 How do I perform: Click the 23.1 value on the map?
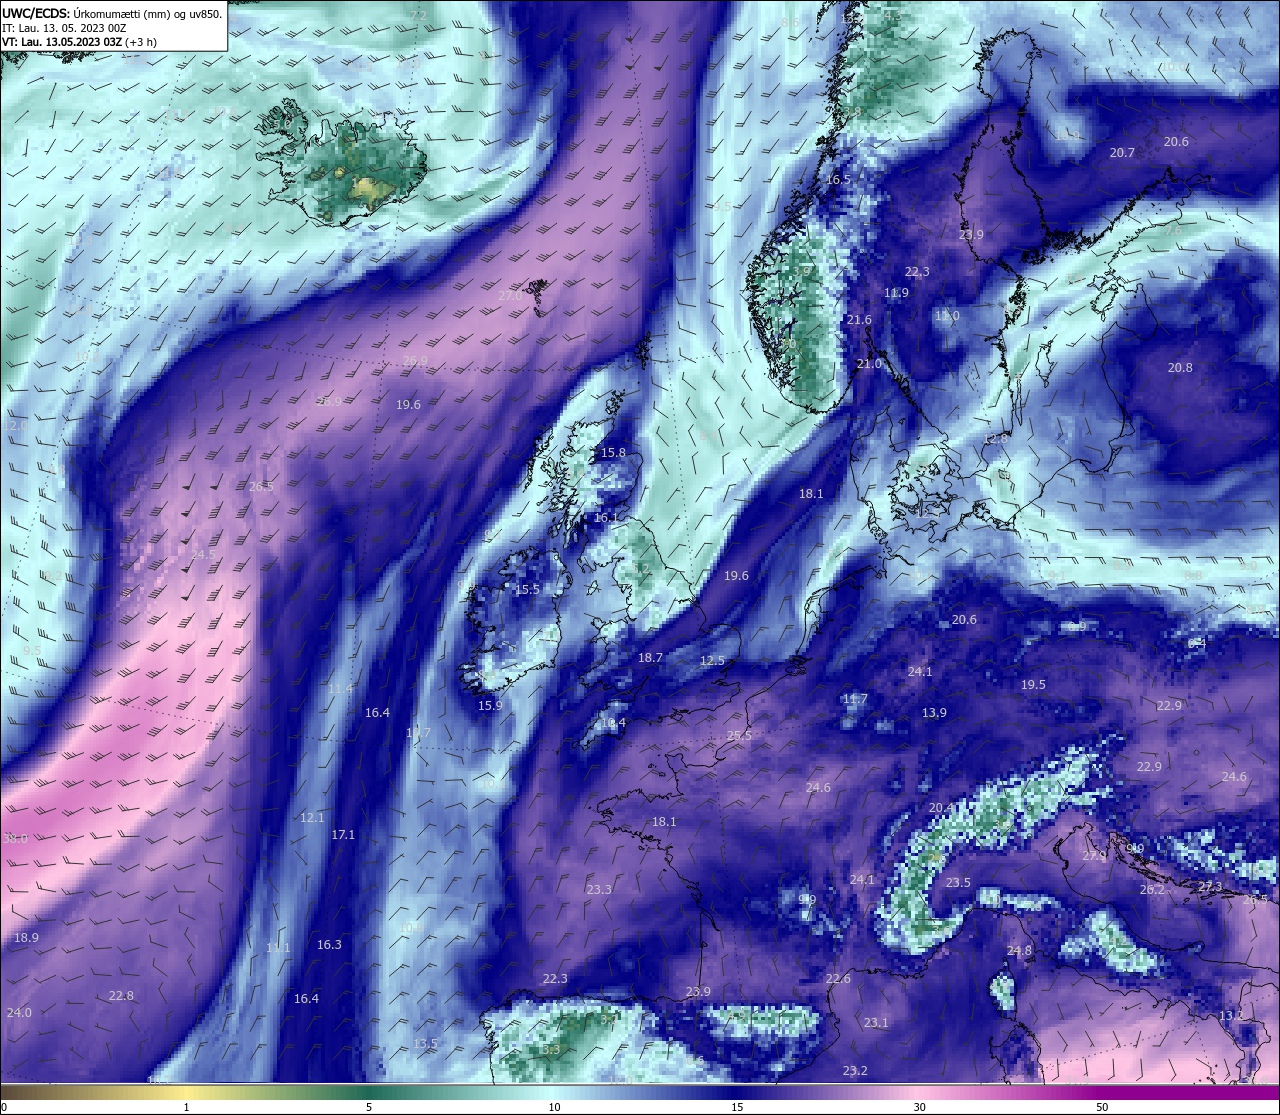point(876,1022)
